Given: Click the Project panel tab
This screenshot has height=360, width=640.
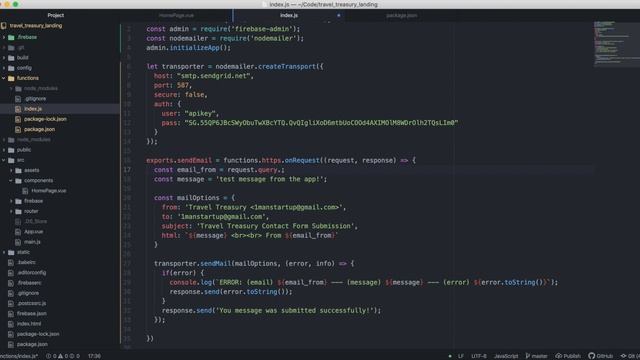Looking at the screenshot, I should (x=56, y=15).
